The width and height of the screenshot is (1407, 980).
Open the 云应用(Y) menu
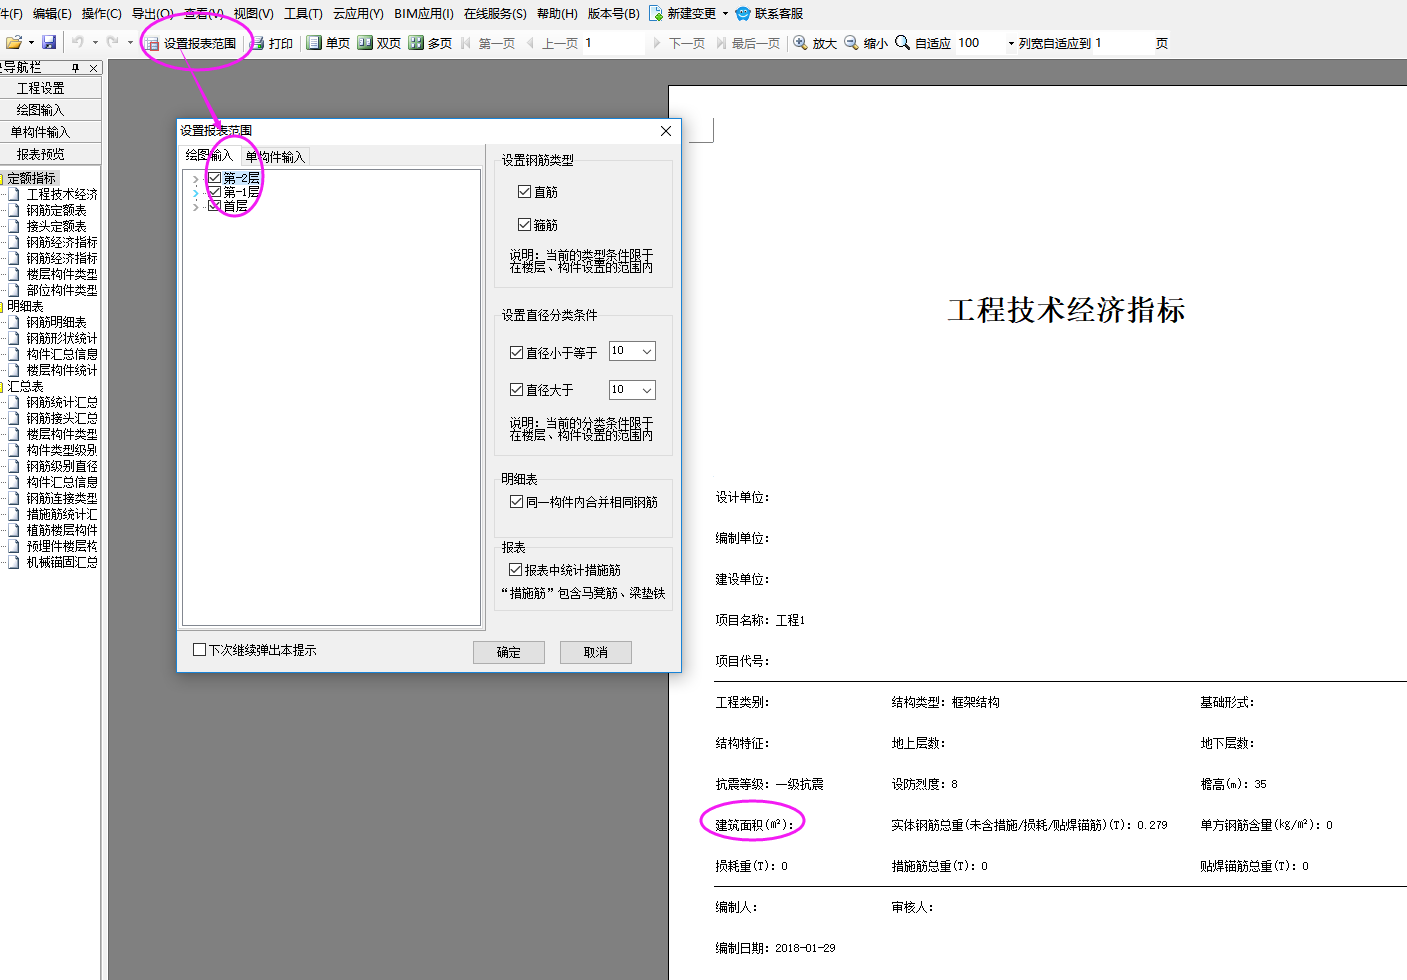[x=358, y=13]
